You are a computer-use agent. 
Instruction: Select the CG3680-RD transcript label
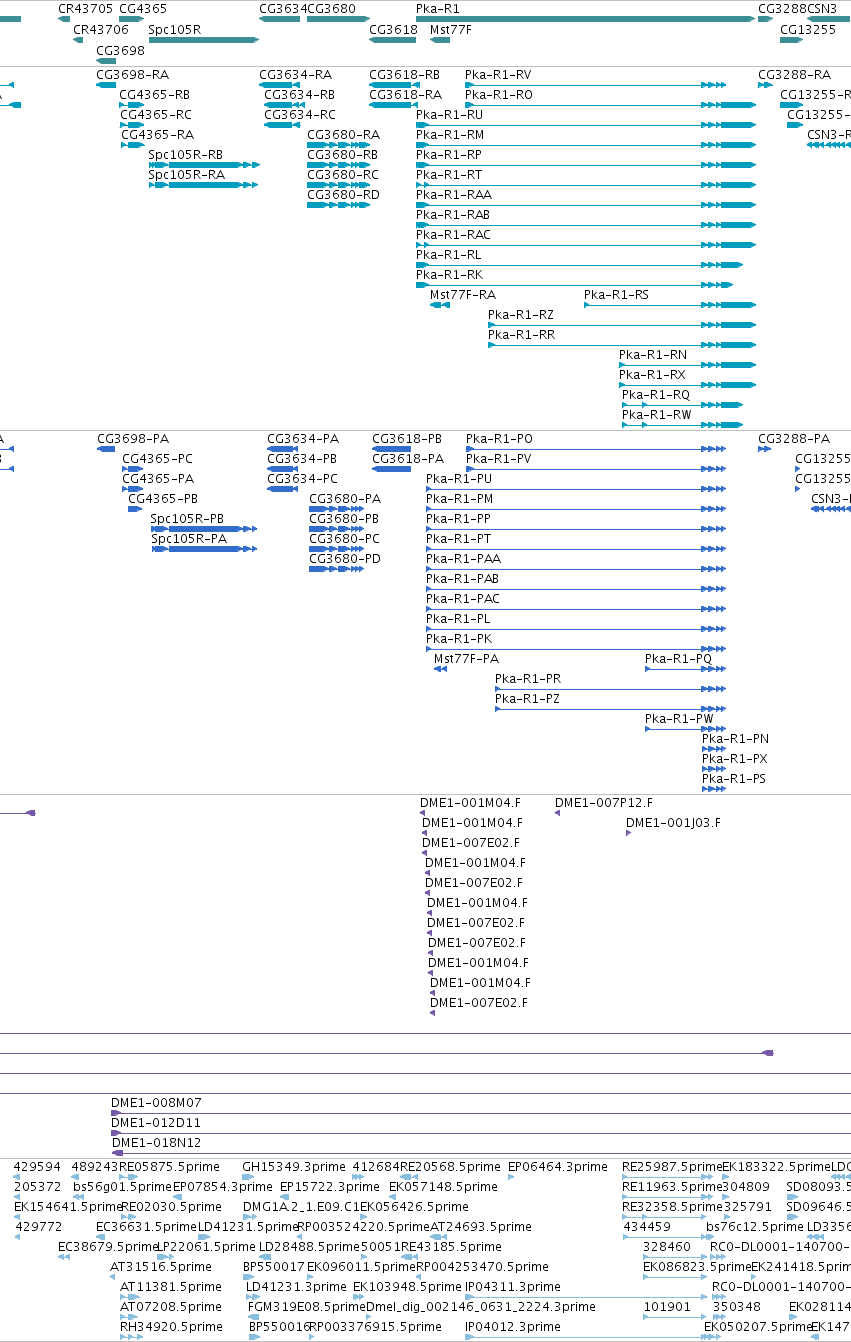(x=343, y=194)
